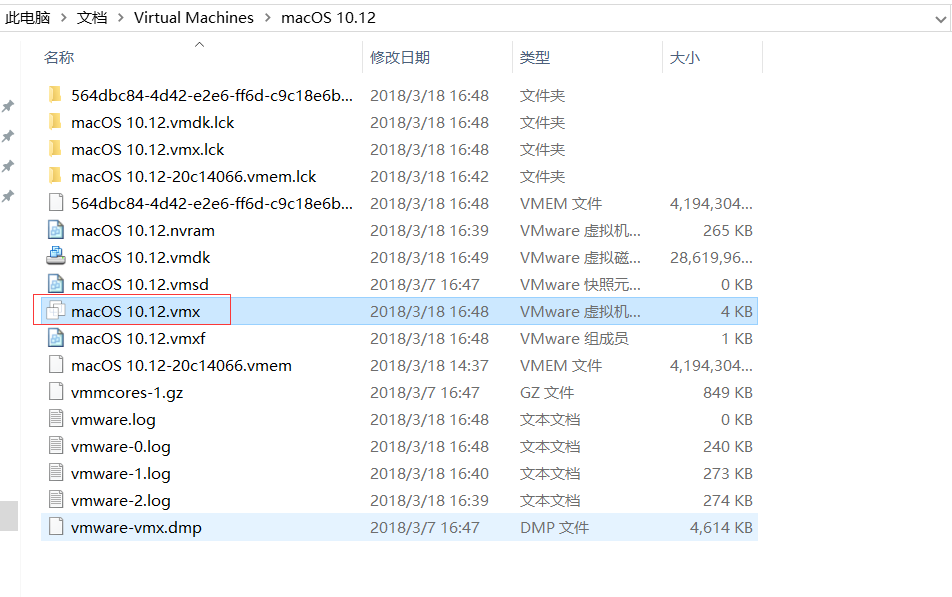The height and width of the screenshot is (597, 952).
Task: Go to 此电脑 in the breadcrumb path
Action: [27, 18]
